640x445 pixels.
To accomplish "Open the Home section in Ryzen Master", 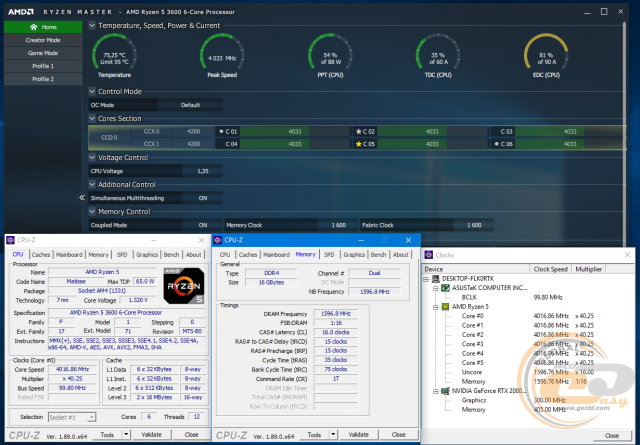I will tap(43, 27).
